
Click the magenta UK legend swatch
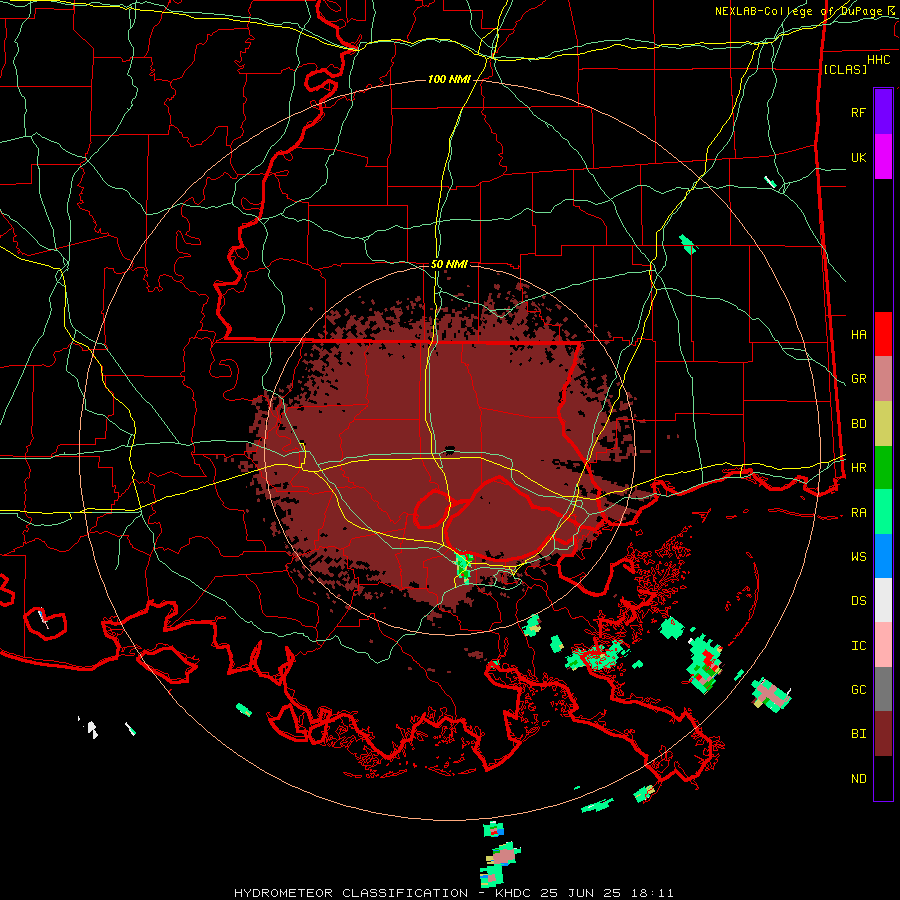883,157
